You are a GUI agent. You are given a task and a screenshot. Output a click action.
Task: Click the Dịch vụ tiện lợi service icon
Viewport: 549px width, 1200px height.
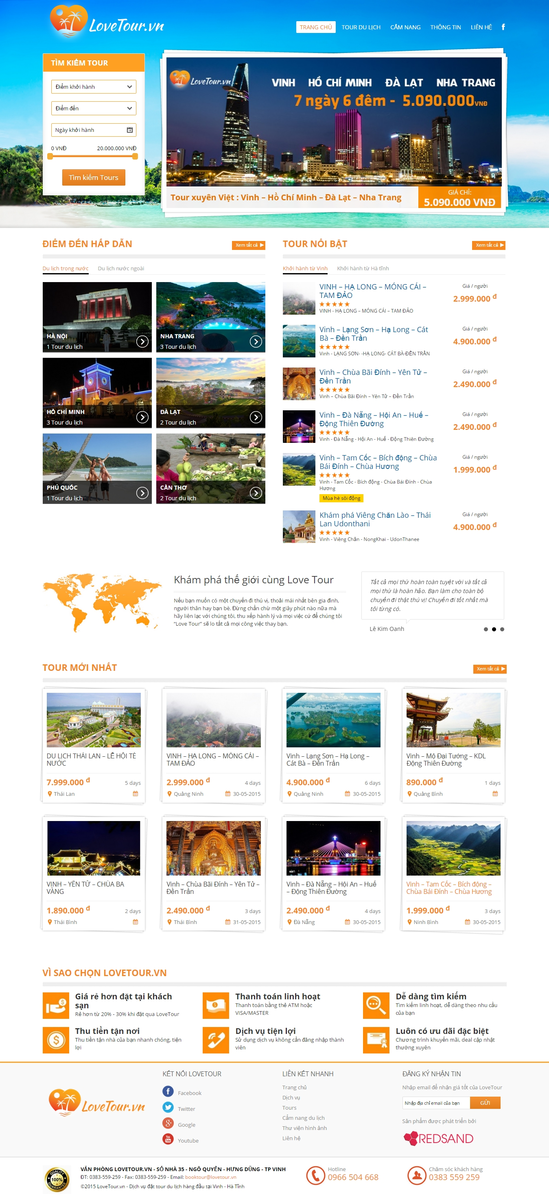[x=216, y=1038]
